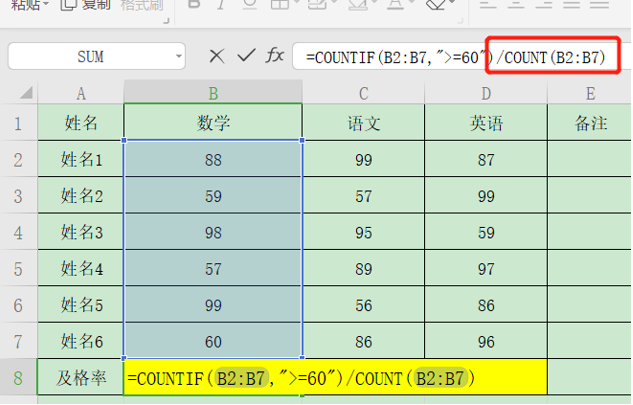
Task: Click 姓名3's 英语 score 59
Action: (486, 232)
